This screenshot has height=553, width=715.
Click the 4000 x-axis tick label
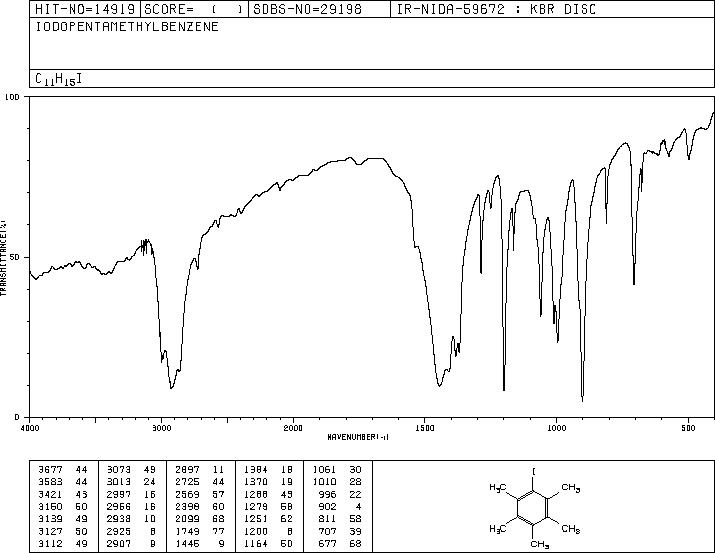[30, 428]
